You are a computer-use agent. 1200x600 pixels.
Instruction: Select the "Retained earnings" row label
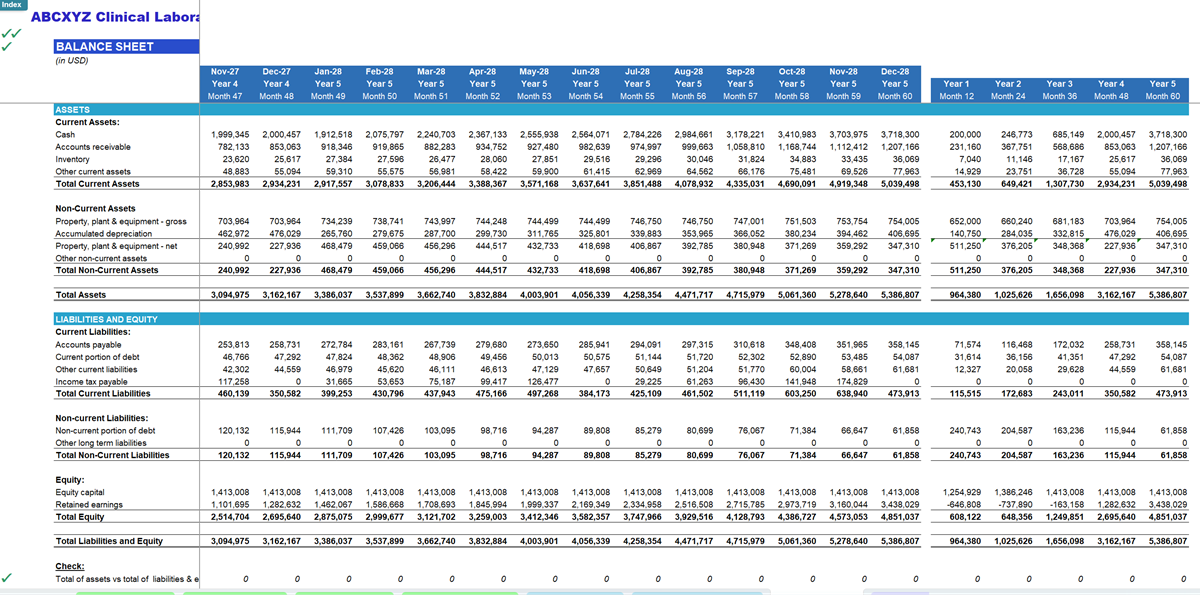click(89, 504)
